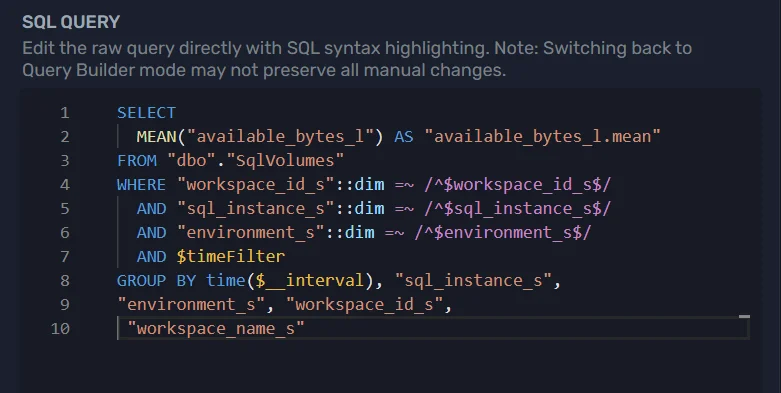This screenshot has height=393, width=781.
Task: Click line number 10 in the gutter
Action: click(x=60, y=328)
